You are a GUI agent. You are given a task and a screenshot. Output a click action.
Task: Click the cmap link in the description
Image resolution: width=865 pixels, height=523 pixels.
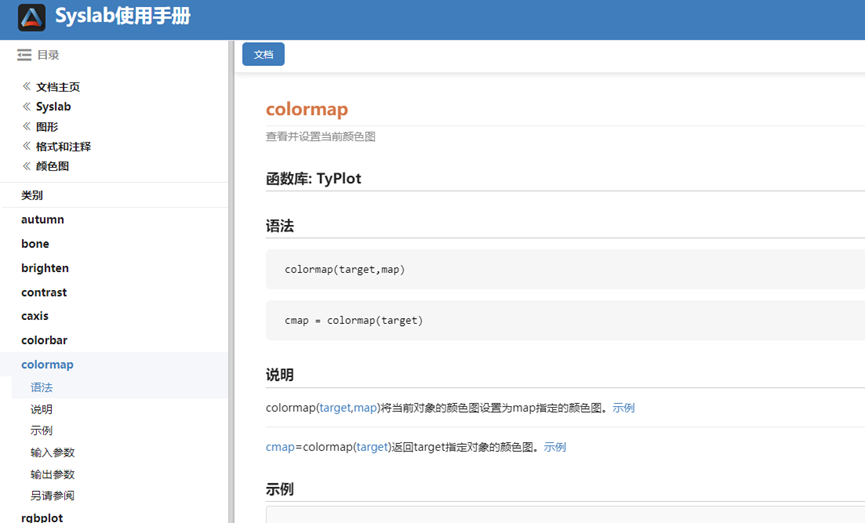(280, 447)
